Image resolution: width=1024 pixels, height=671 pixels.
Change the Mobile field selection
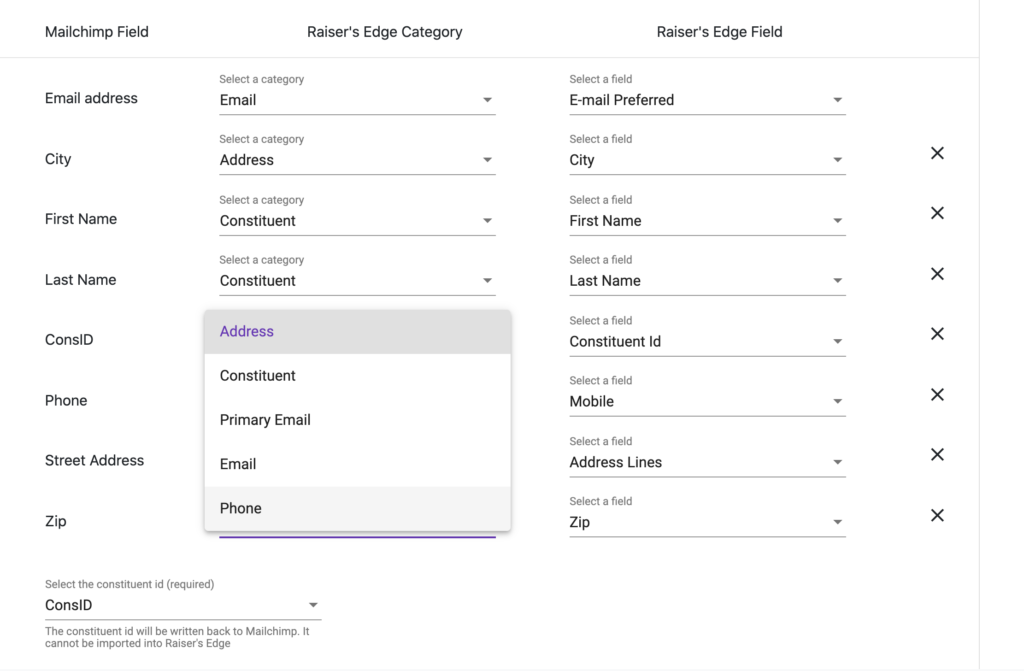(707, 402)
